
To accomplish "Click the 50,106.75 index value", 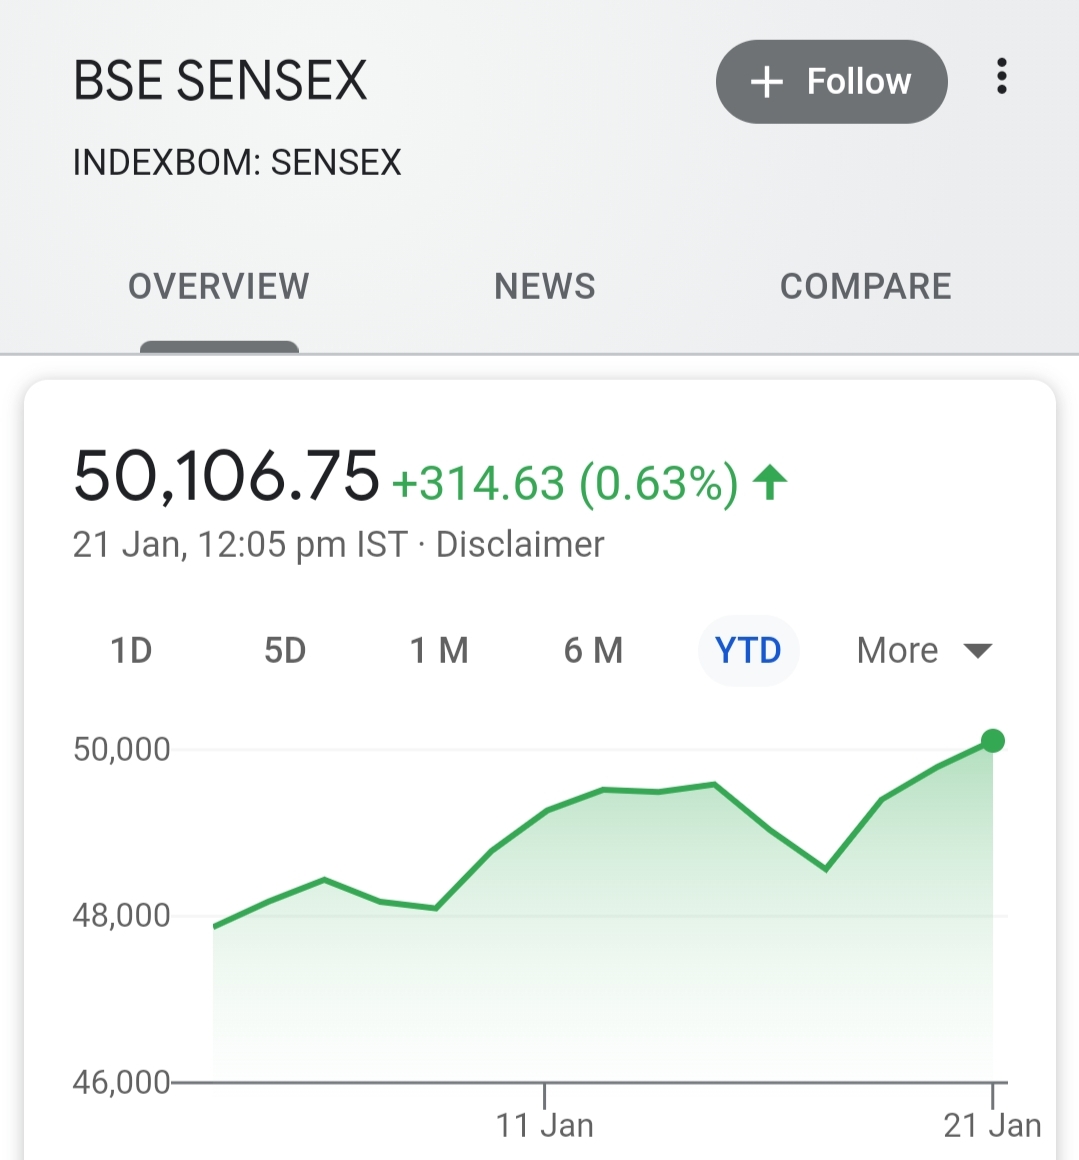I will pyautogui.click(x=226, y=476).
